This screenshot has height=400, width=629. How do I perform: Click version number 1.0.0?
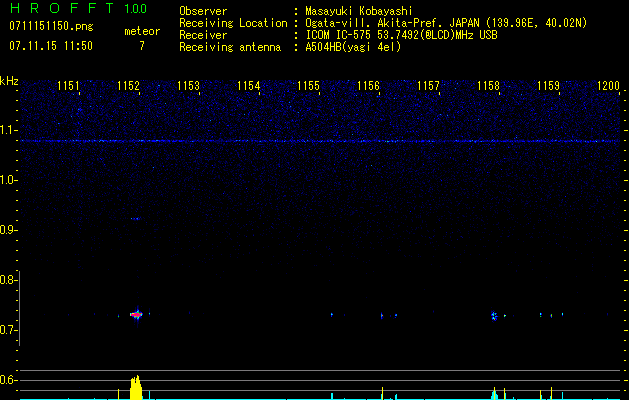(x=136, y=8)
